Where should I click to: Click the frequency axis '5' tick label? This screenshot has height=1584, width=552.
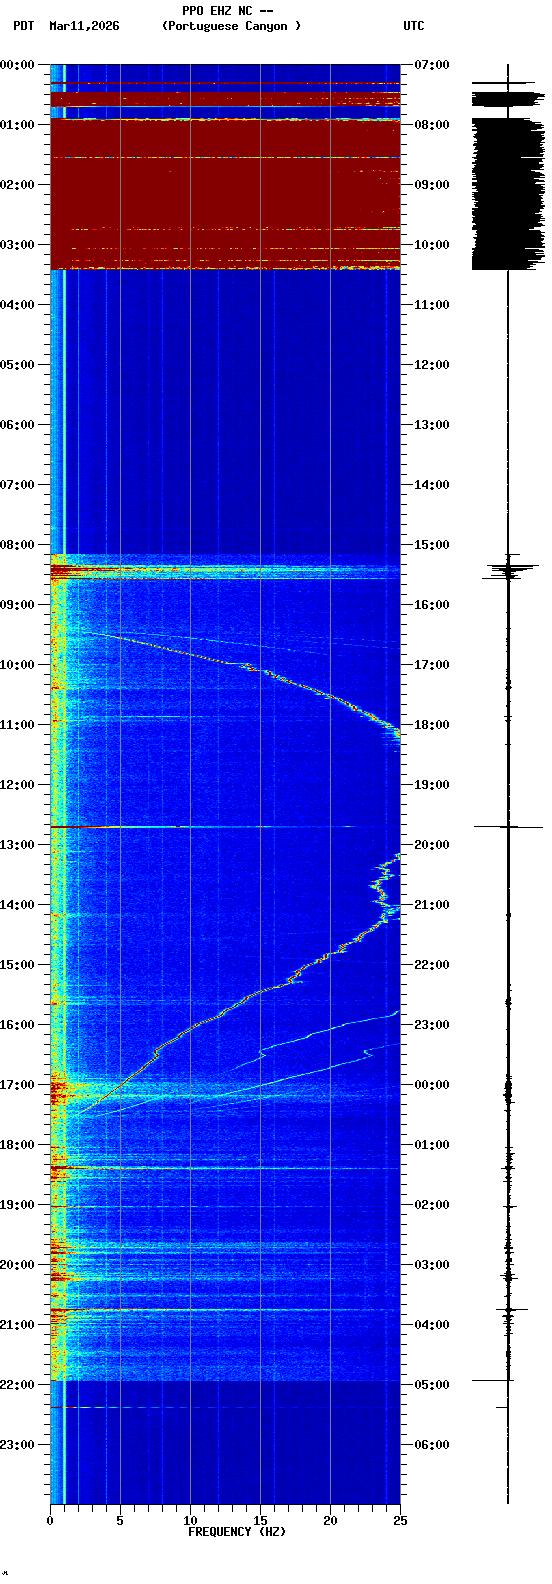point(120,1521)
